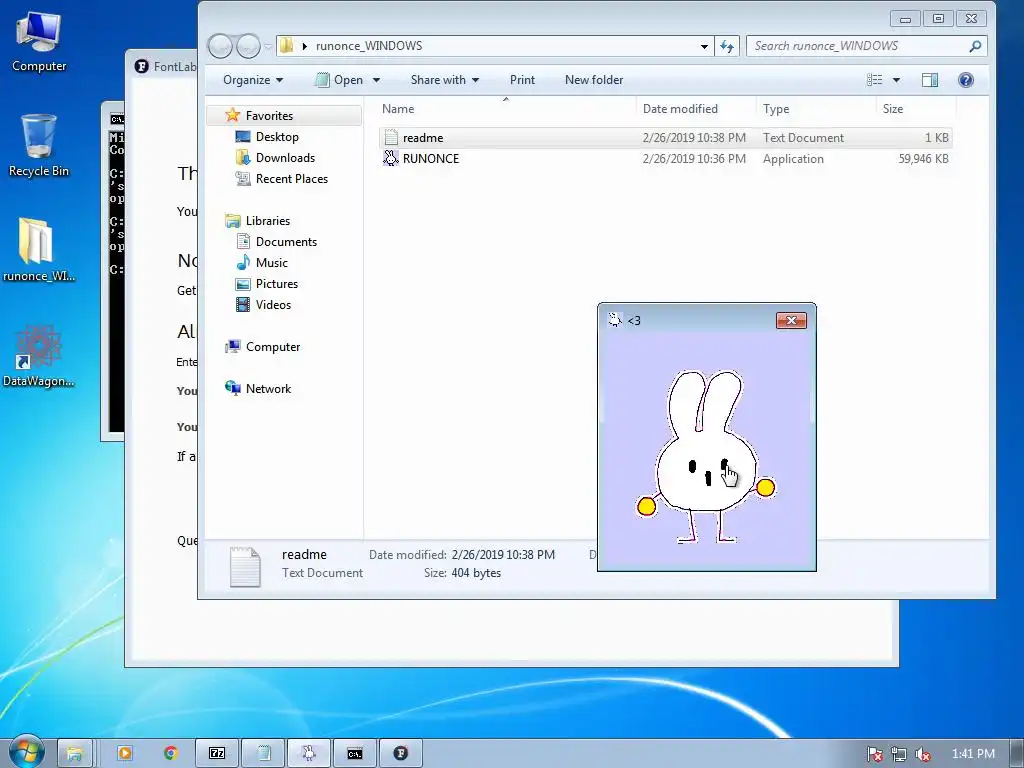Click the network tray icon

tap(899, 754)
